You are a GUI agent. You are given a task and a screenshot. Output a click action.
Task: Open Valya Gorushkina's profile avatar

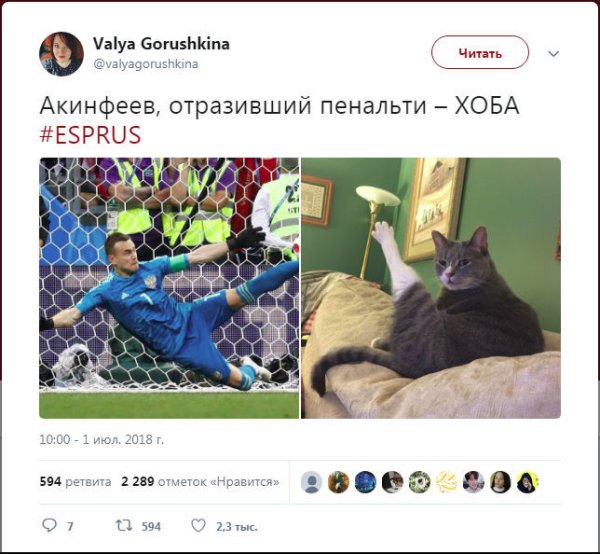(61, 54)
